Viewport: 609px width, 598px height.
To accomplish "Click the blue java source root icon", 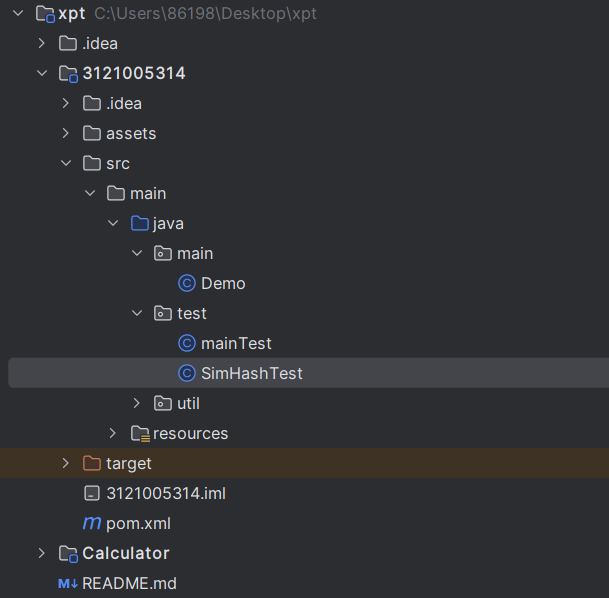I will click(x=140, y=223).
